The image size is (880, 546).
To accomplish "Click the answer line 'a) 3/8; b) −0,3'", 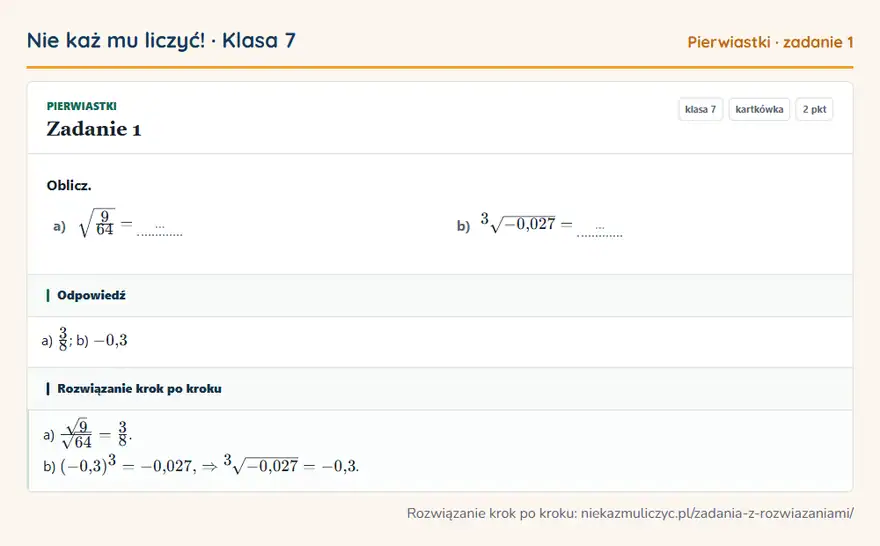I will pos(85,339).
